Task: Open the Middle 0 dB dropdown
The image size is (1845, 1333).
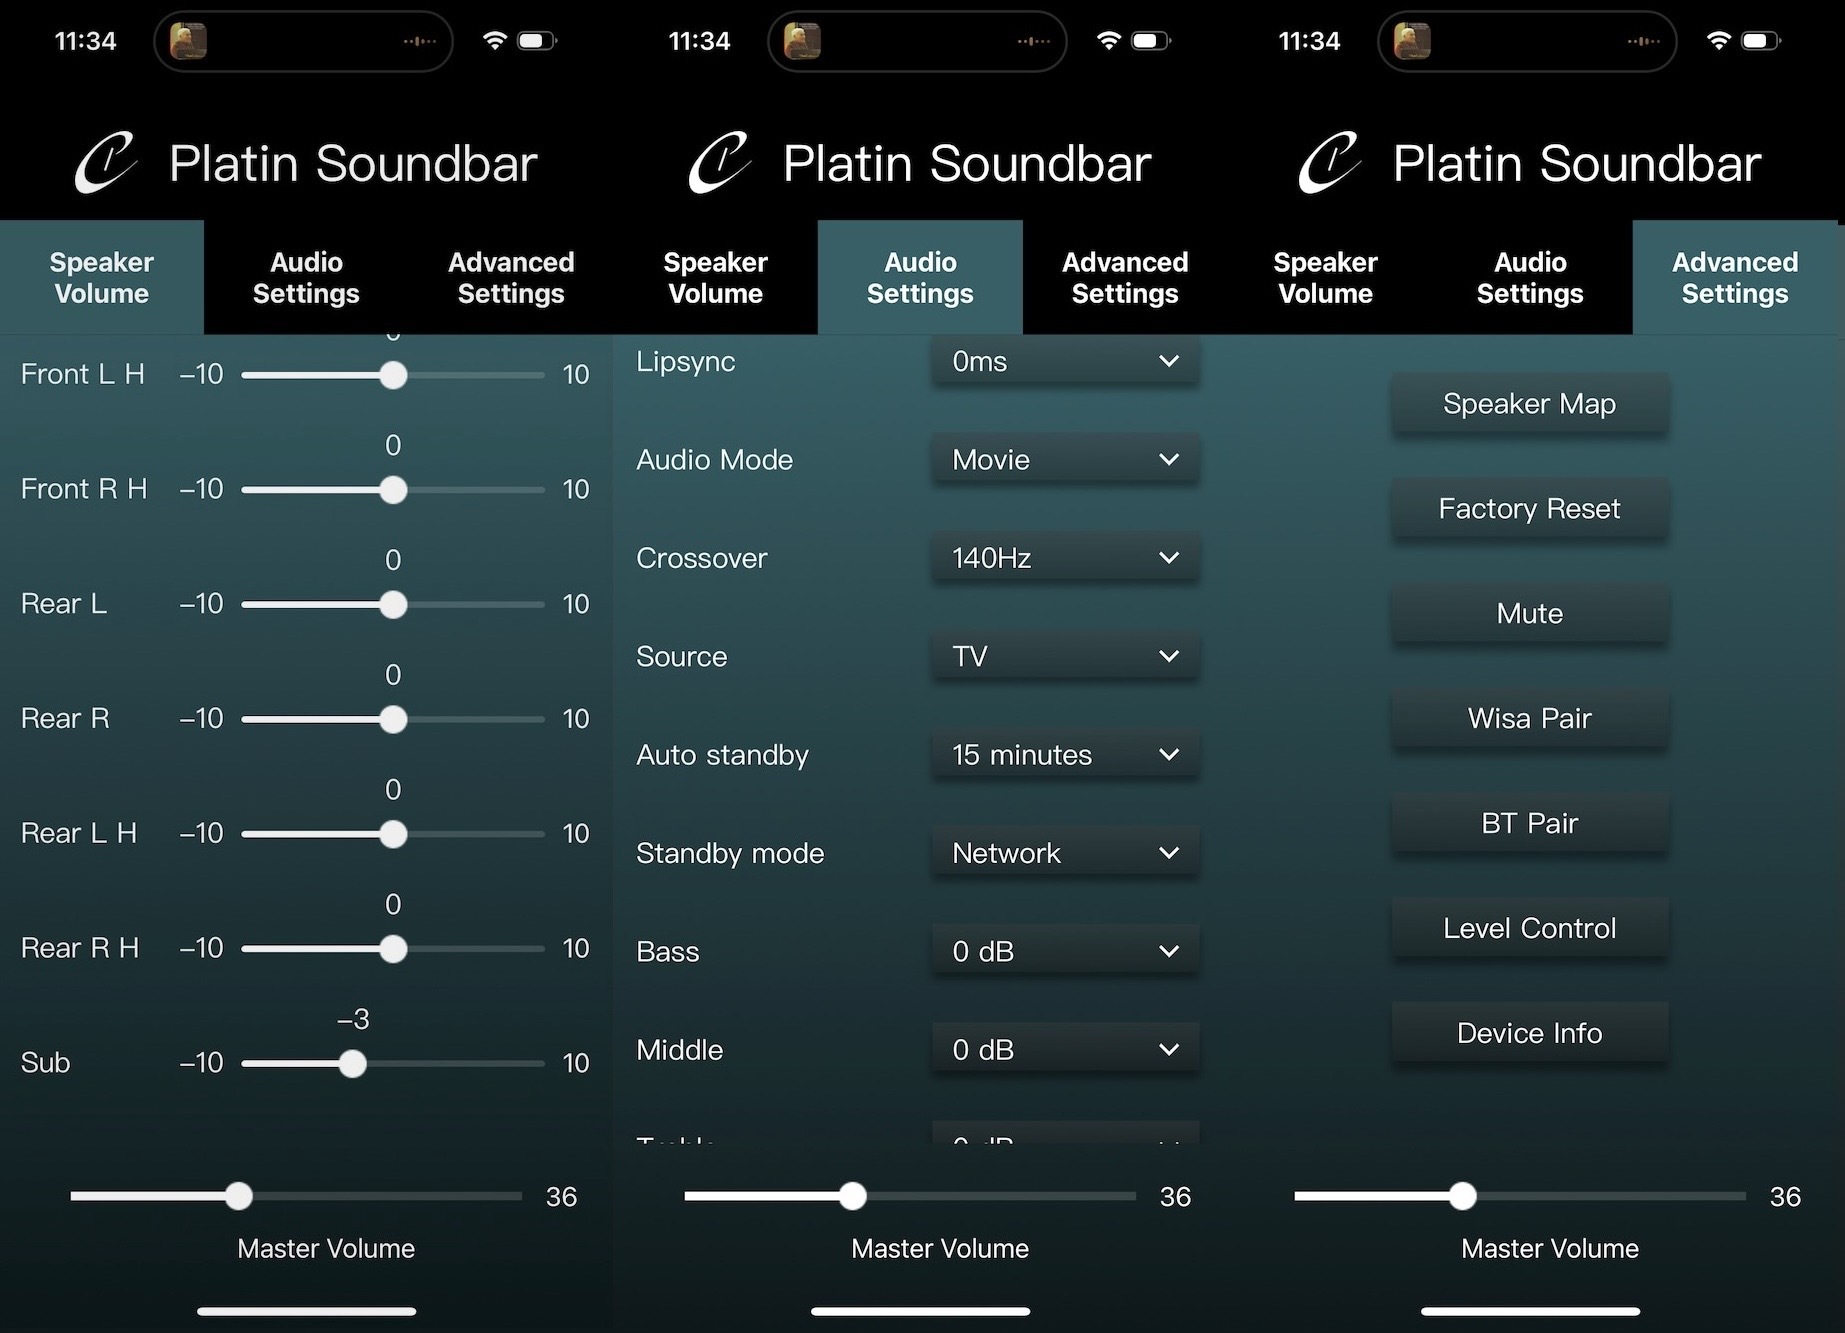Action: 1065,1049
